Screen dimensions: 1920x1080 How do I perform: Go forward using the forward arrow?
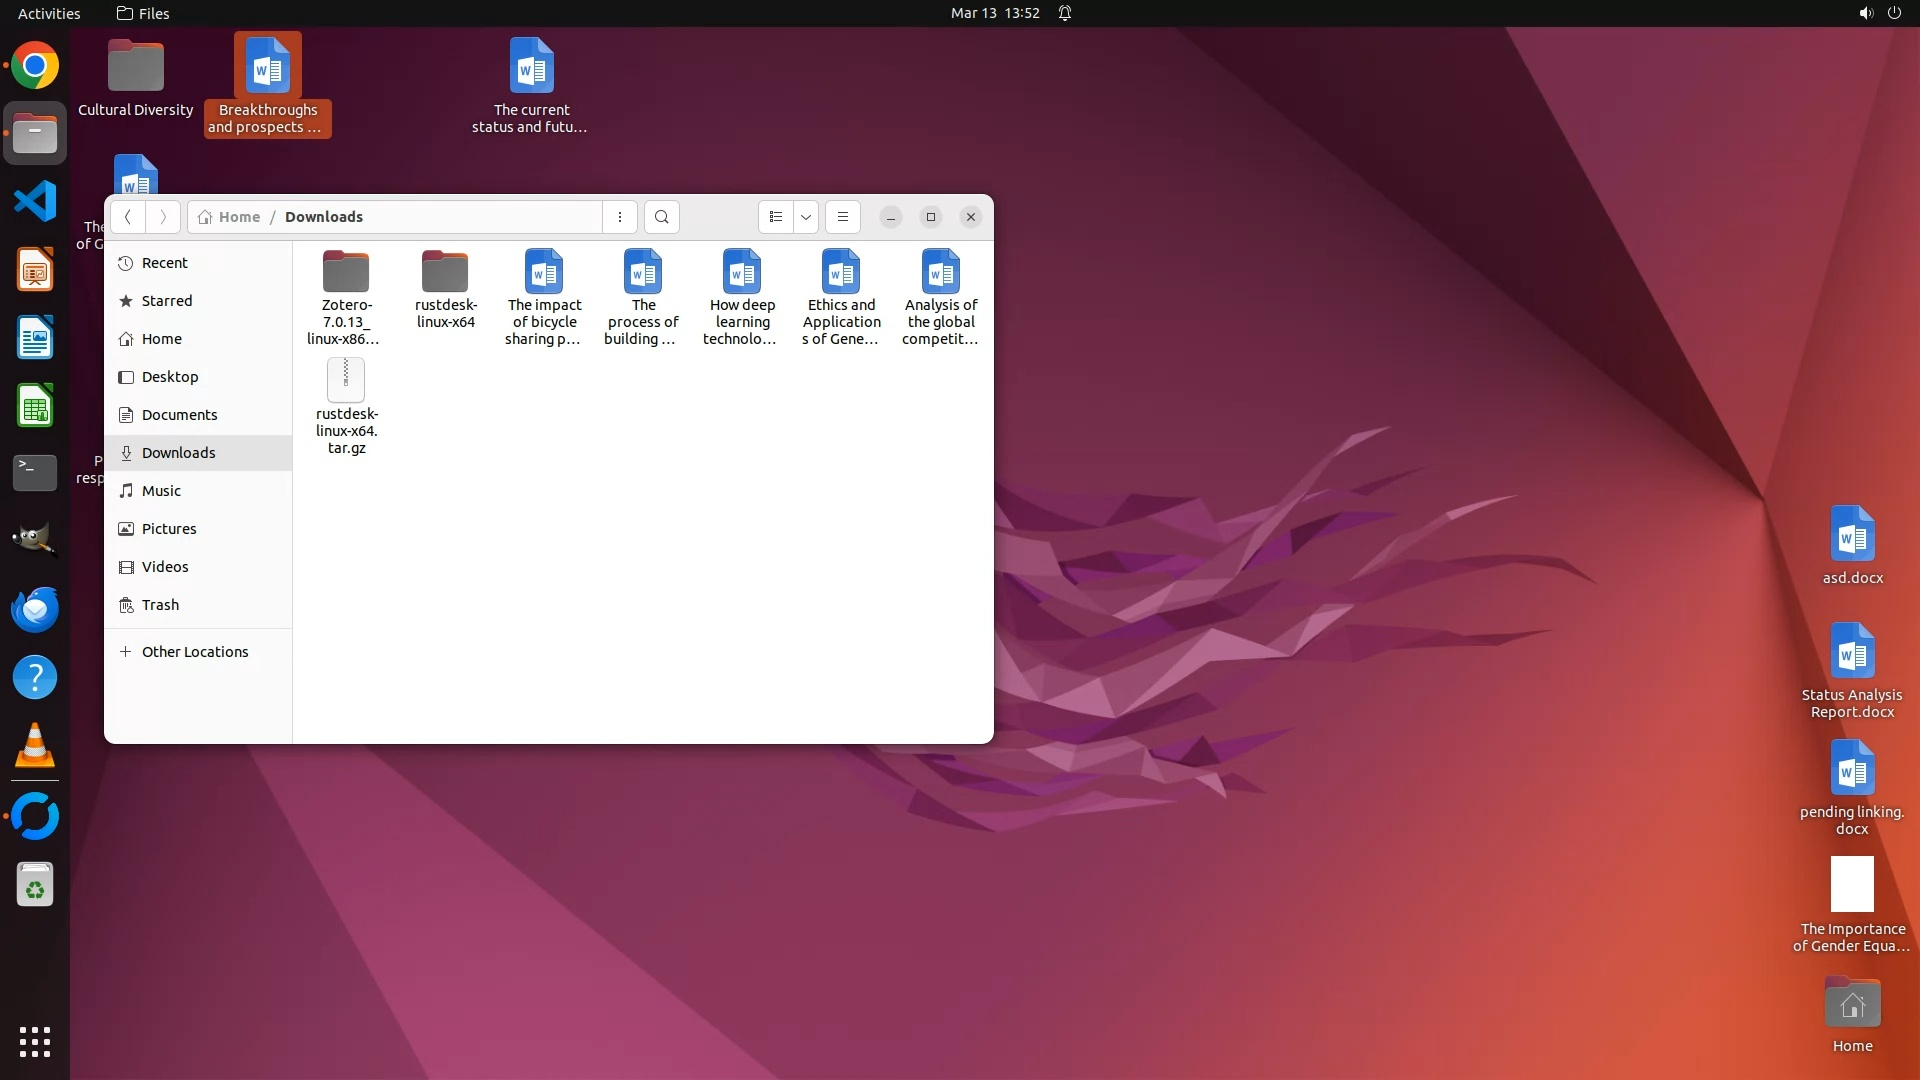click(163, 217)
